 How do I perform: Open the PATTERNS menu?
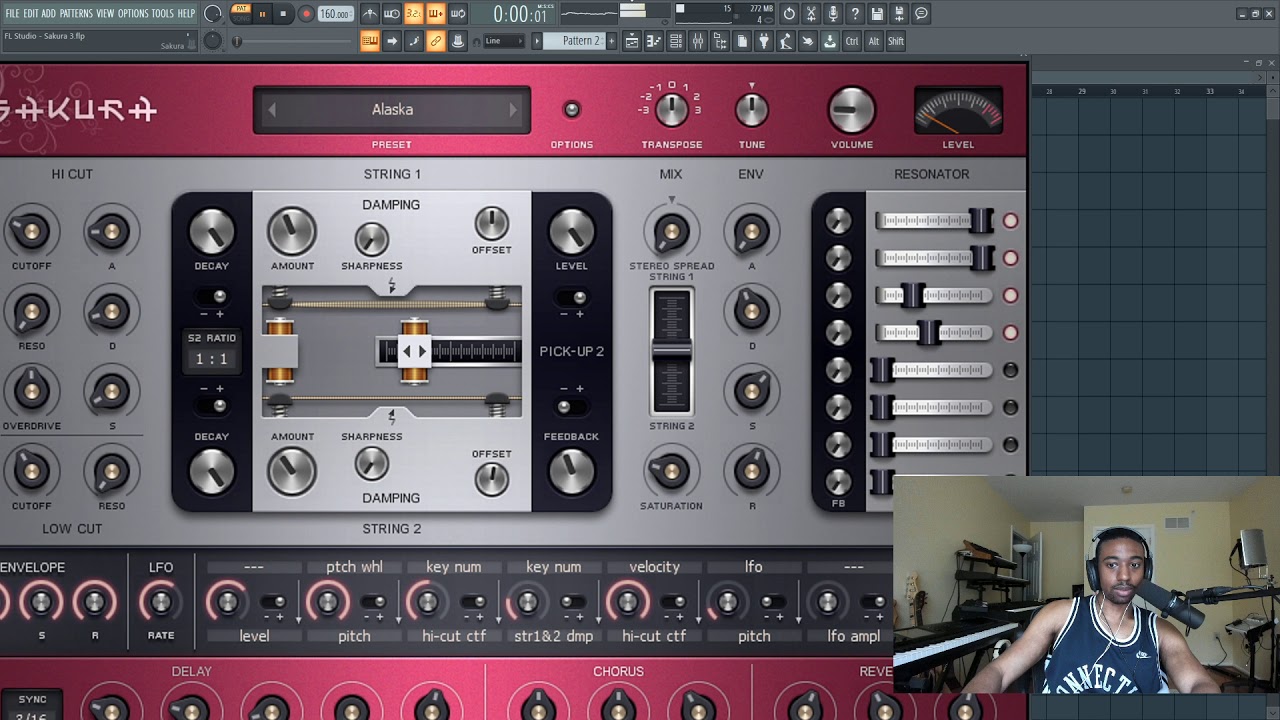pos(76,13)
